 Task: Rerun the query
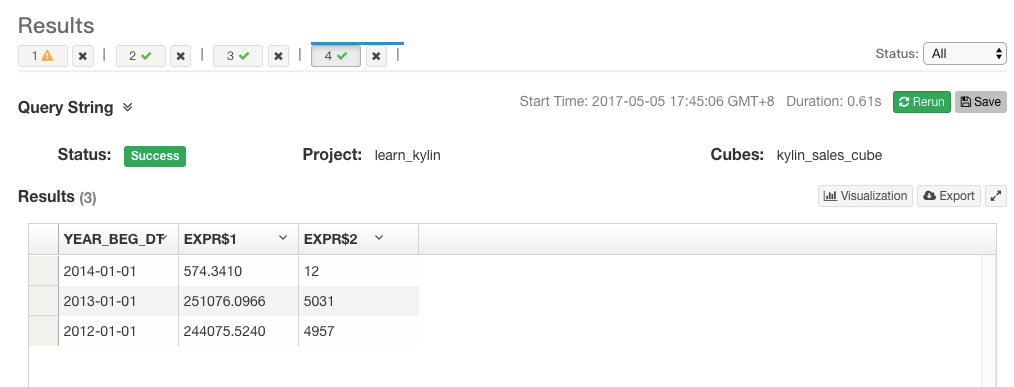click(922, 102)
